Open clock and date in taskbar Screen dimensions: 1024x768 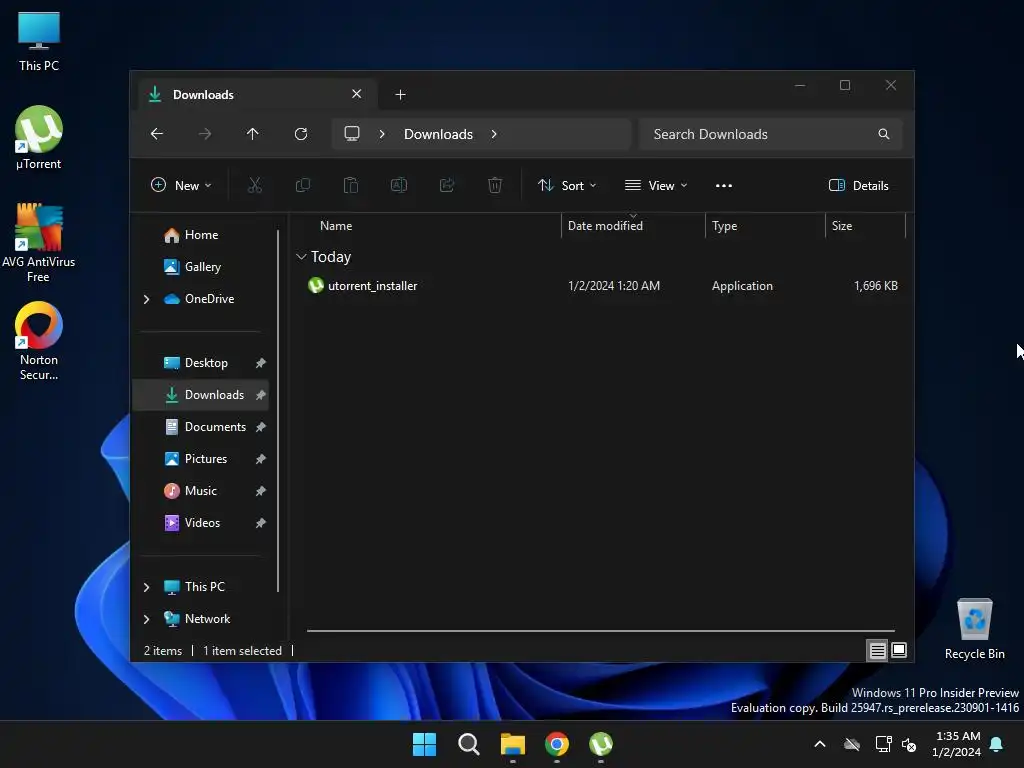957,744
